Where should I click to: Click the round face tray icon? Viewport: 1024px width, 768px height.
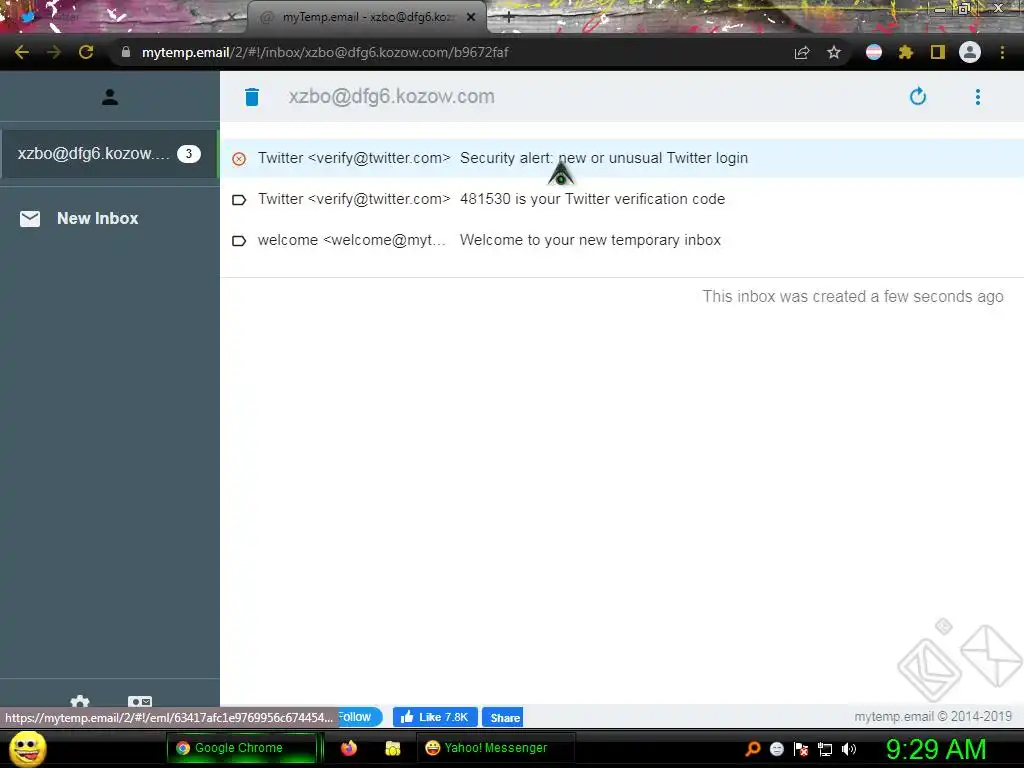pos(776,749)
